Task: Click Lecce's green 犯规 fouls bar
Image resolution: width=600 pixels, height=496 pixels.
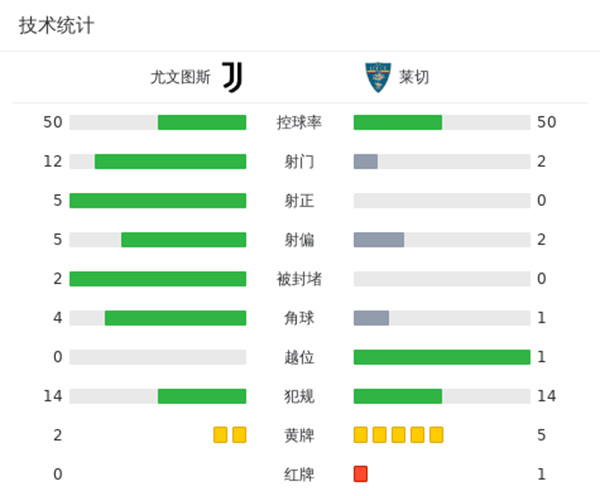Action: click(x=398, y=396)
